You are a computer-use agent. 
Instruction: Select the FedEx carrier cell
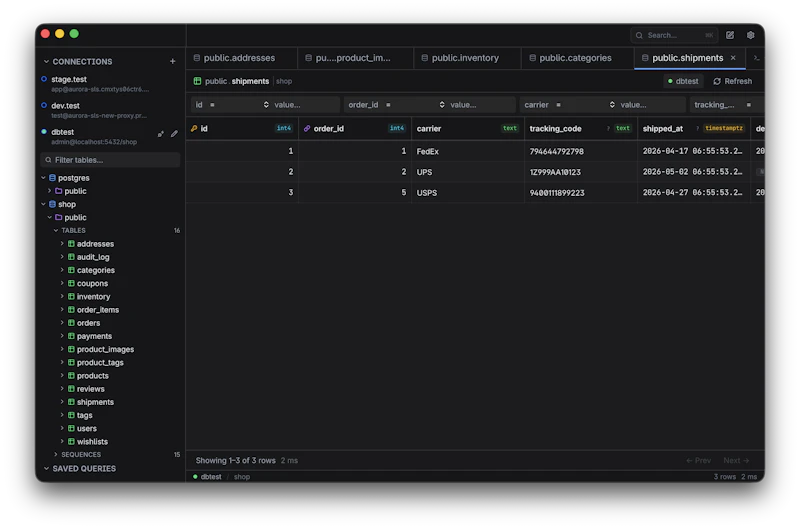(468, 152)
